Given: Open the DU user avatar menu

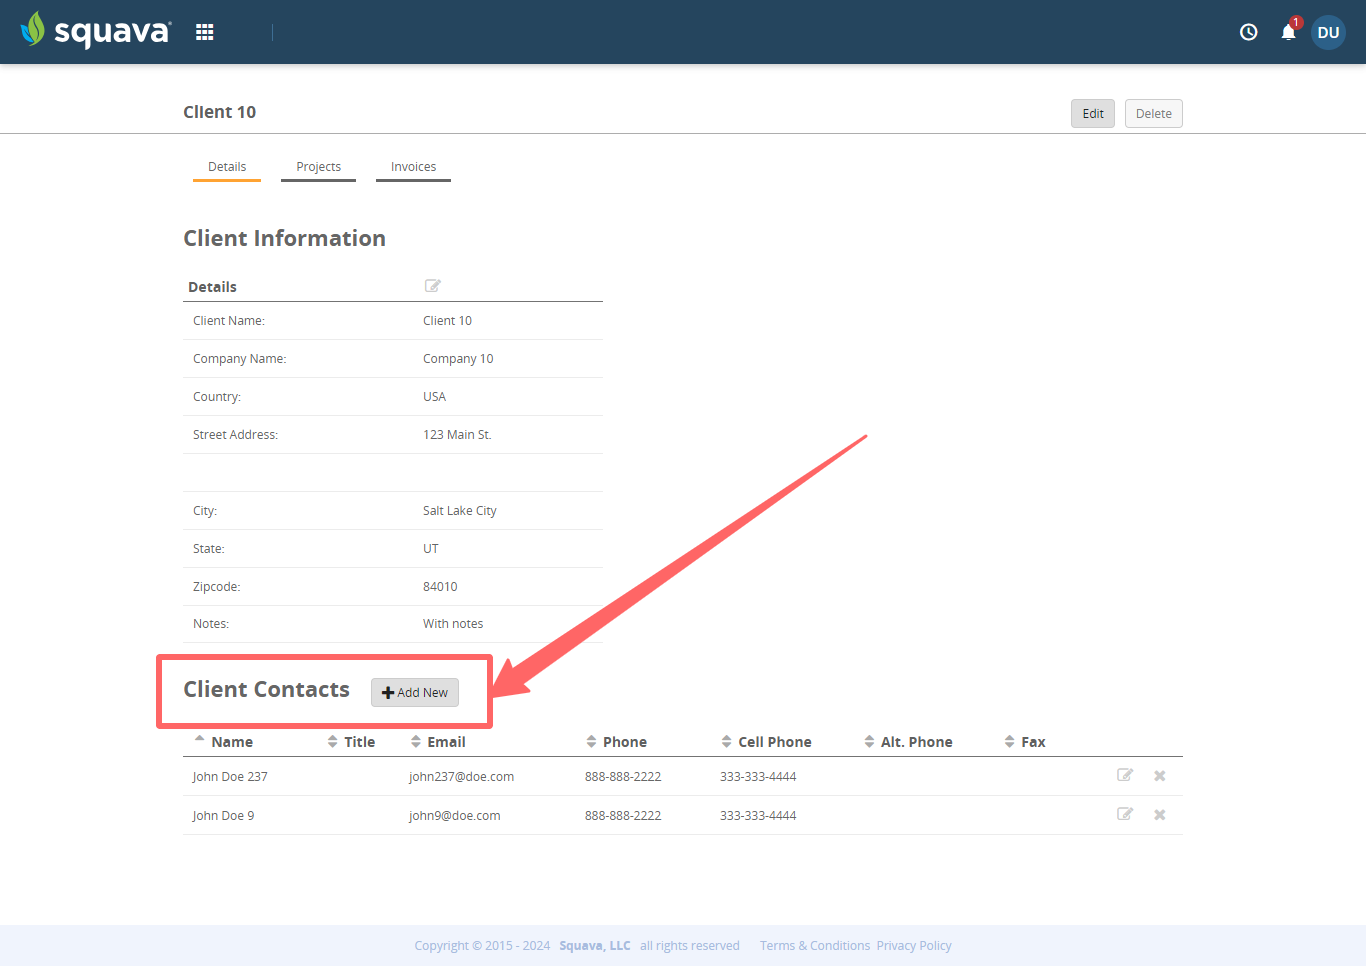Looking at the screenshot, I should pos(1328,31).
